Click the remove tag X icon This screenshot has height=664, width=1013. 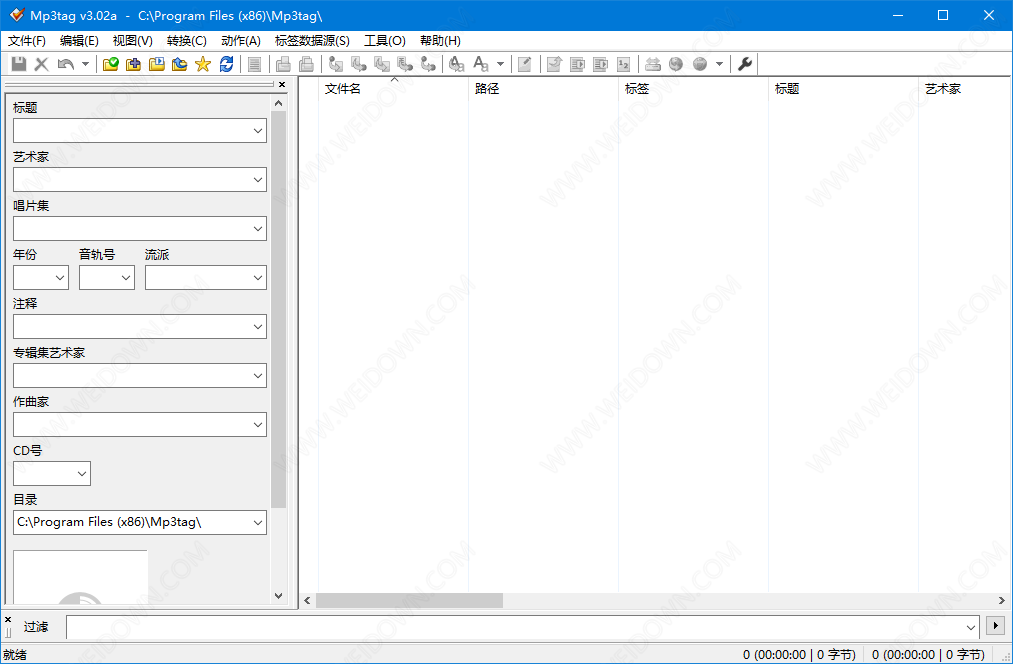point(42,64)
